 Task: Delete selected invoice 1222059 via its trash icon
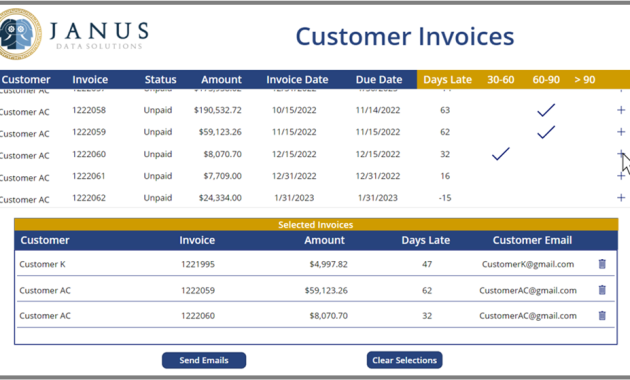(602, 290)
